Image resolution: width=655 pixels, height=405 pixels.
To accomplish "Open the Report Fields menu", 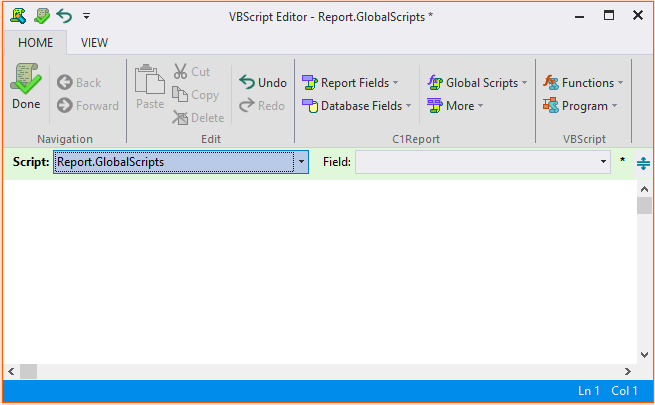I will pyautogui.click(x=349, y=83).
